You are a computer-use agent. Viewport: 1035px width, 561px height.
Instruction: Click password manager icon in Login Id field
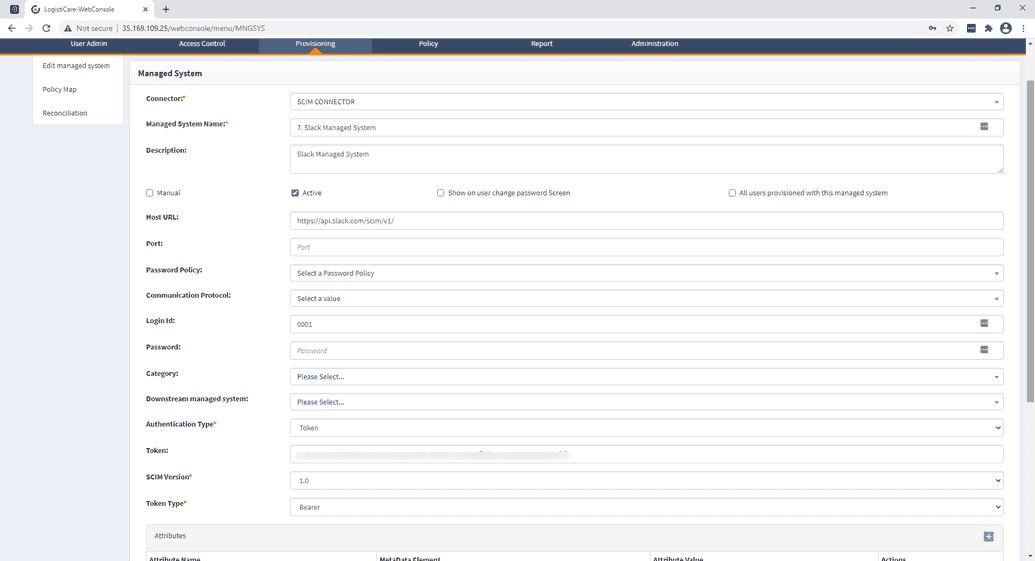[x=984, y=324]
